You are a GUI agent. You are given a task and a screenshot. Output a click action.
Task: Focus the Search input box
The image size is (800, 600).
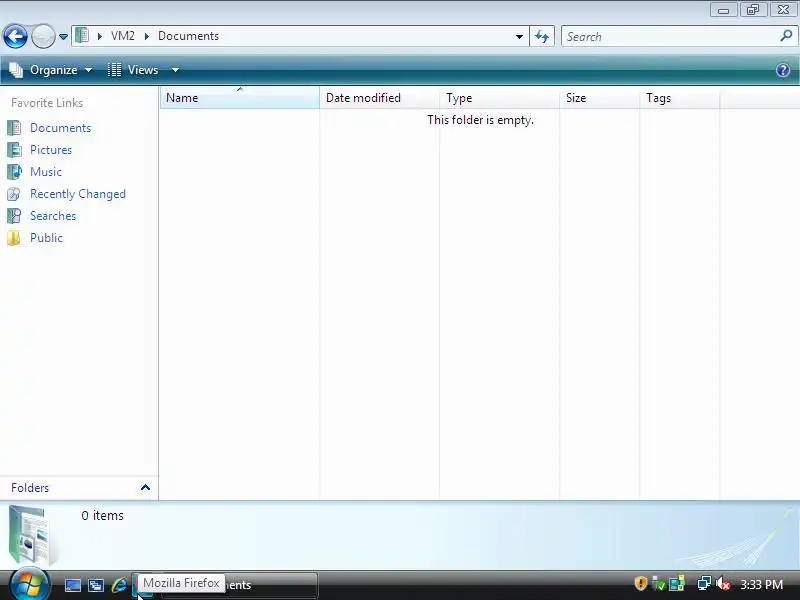tap(671, 37)
